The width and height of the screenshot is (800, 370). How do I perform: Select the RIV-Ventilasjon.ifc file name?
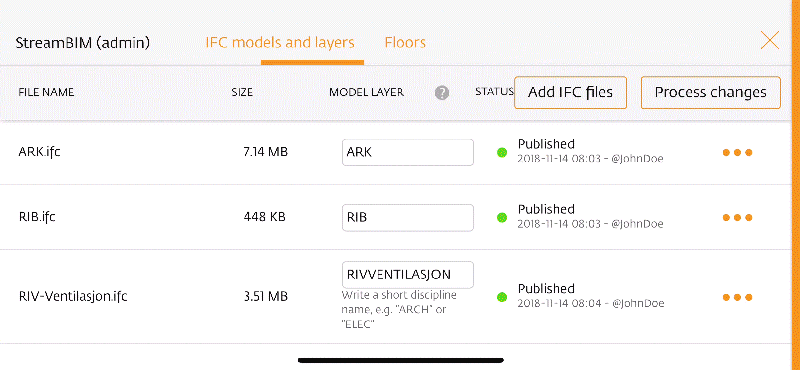[73, 297]
